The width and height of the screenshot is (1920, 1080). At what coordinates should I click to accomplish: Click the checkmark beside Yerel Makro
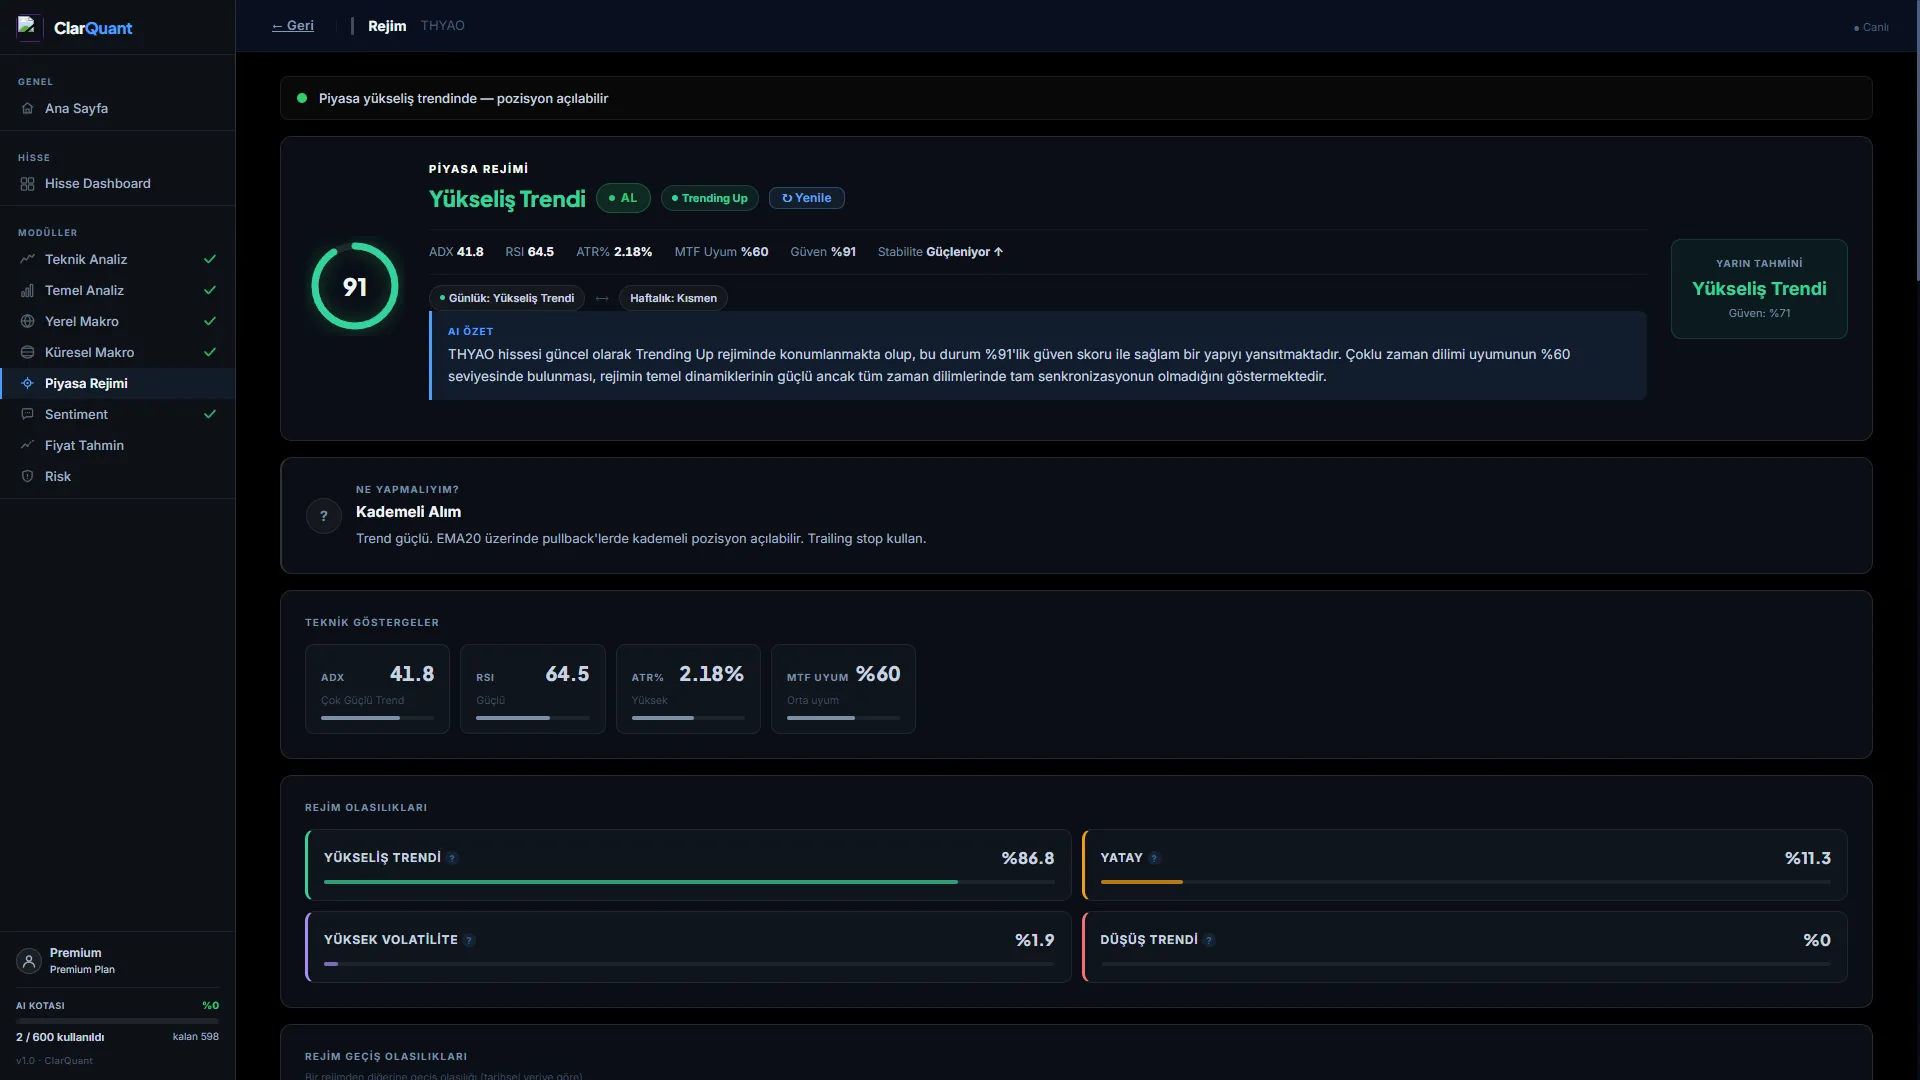click(x=210, y=322)
